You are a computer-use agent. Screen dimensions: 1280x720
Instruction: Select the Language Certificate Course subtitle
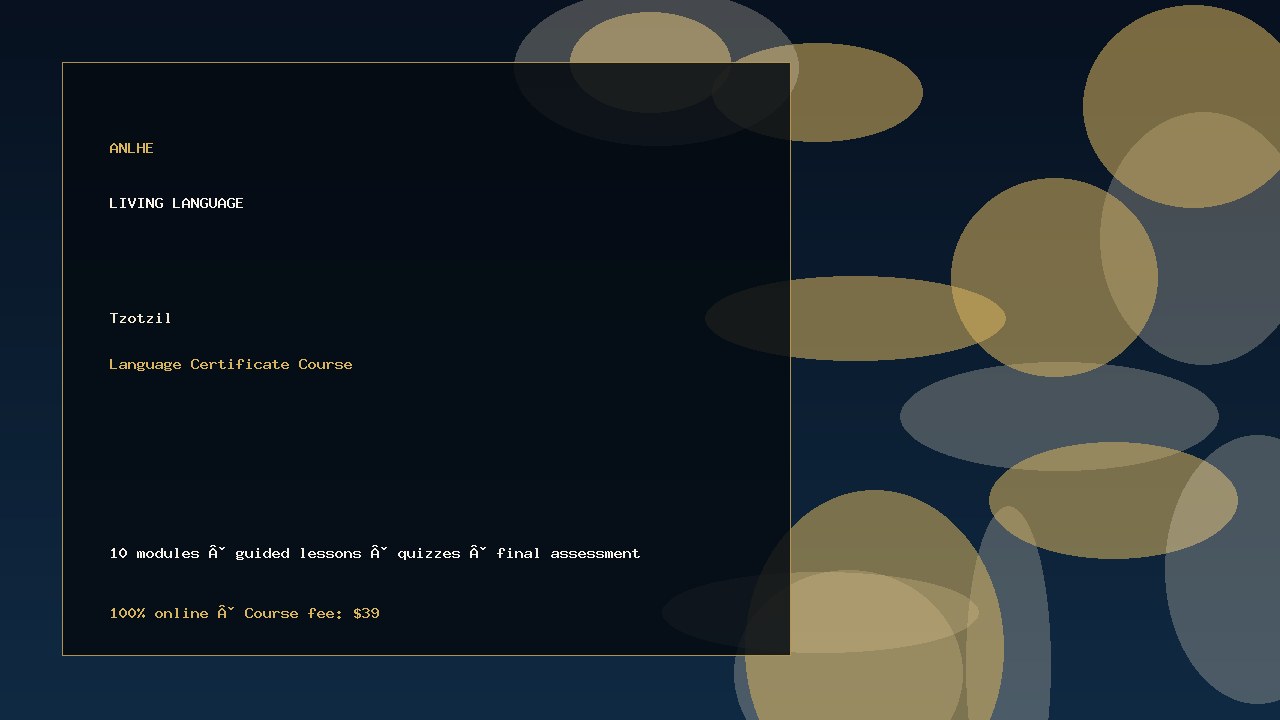[231, 364]
